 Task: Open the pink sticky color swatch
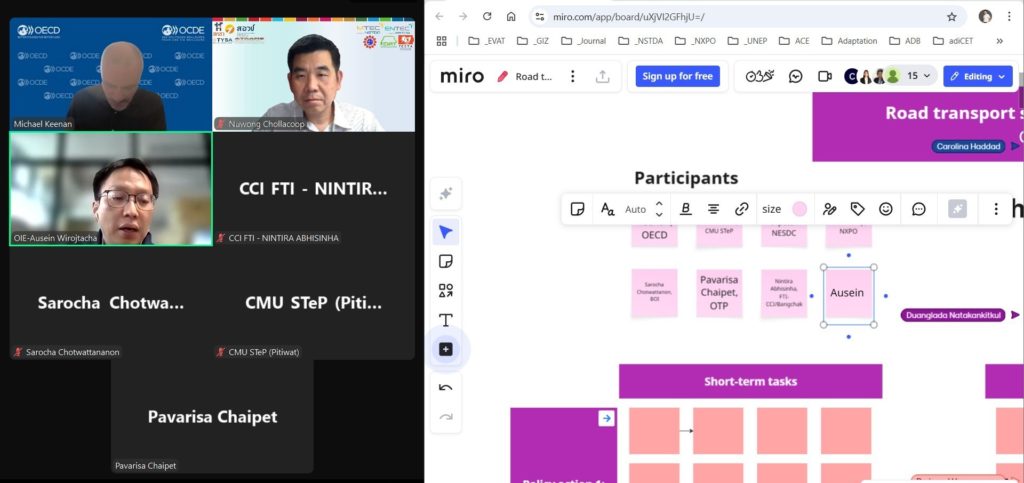click(x=799, y=209)
